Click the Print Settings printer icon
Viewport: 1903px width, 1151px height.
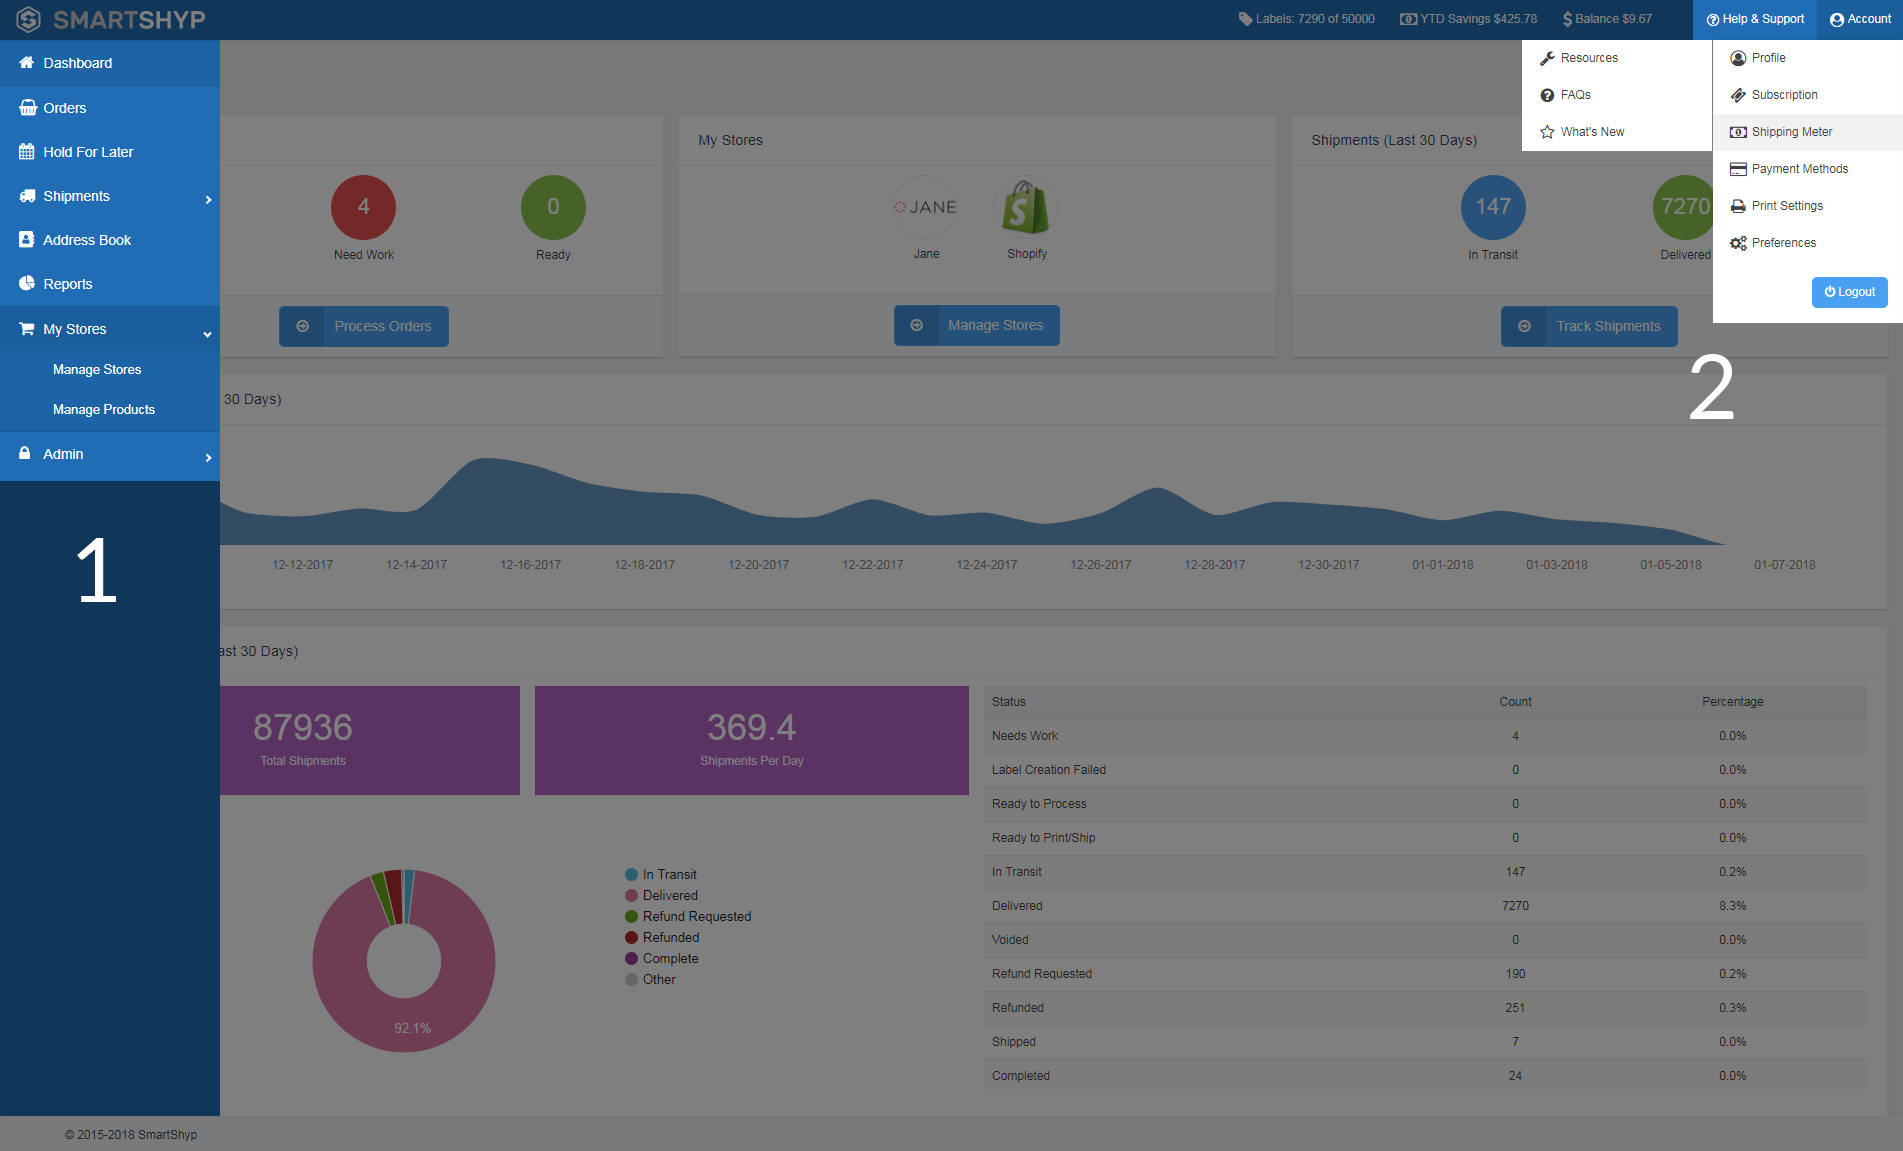pyautogui.click(x=1738, y=206)
